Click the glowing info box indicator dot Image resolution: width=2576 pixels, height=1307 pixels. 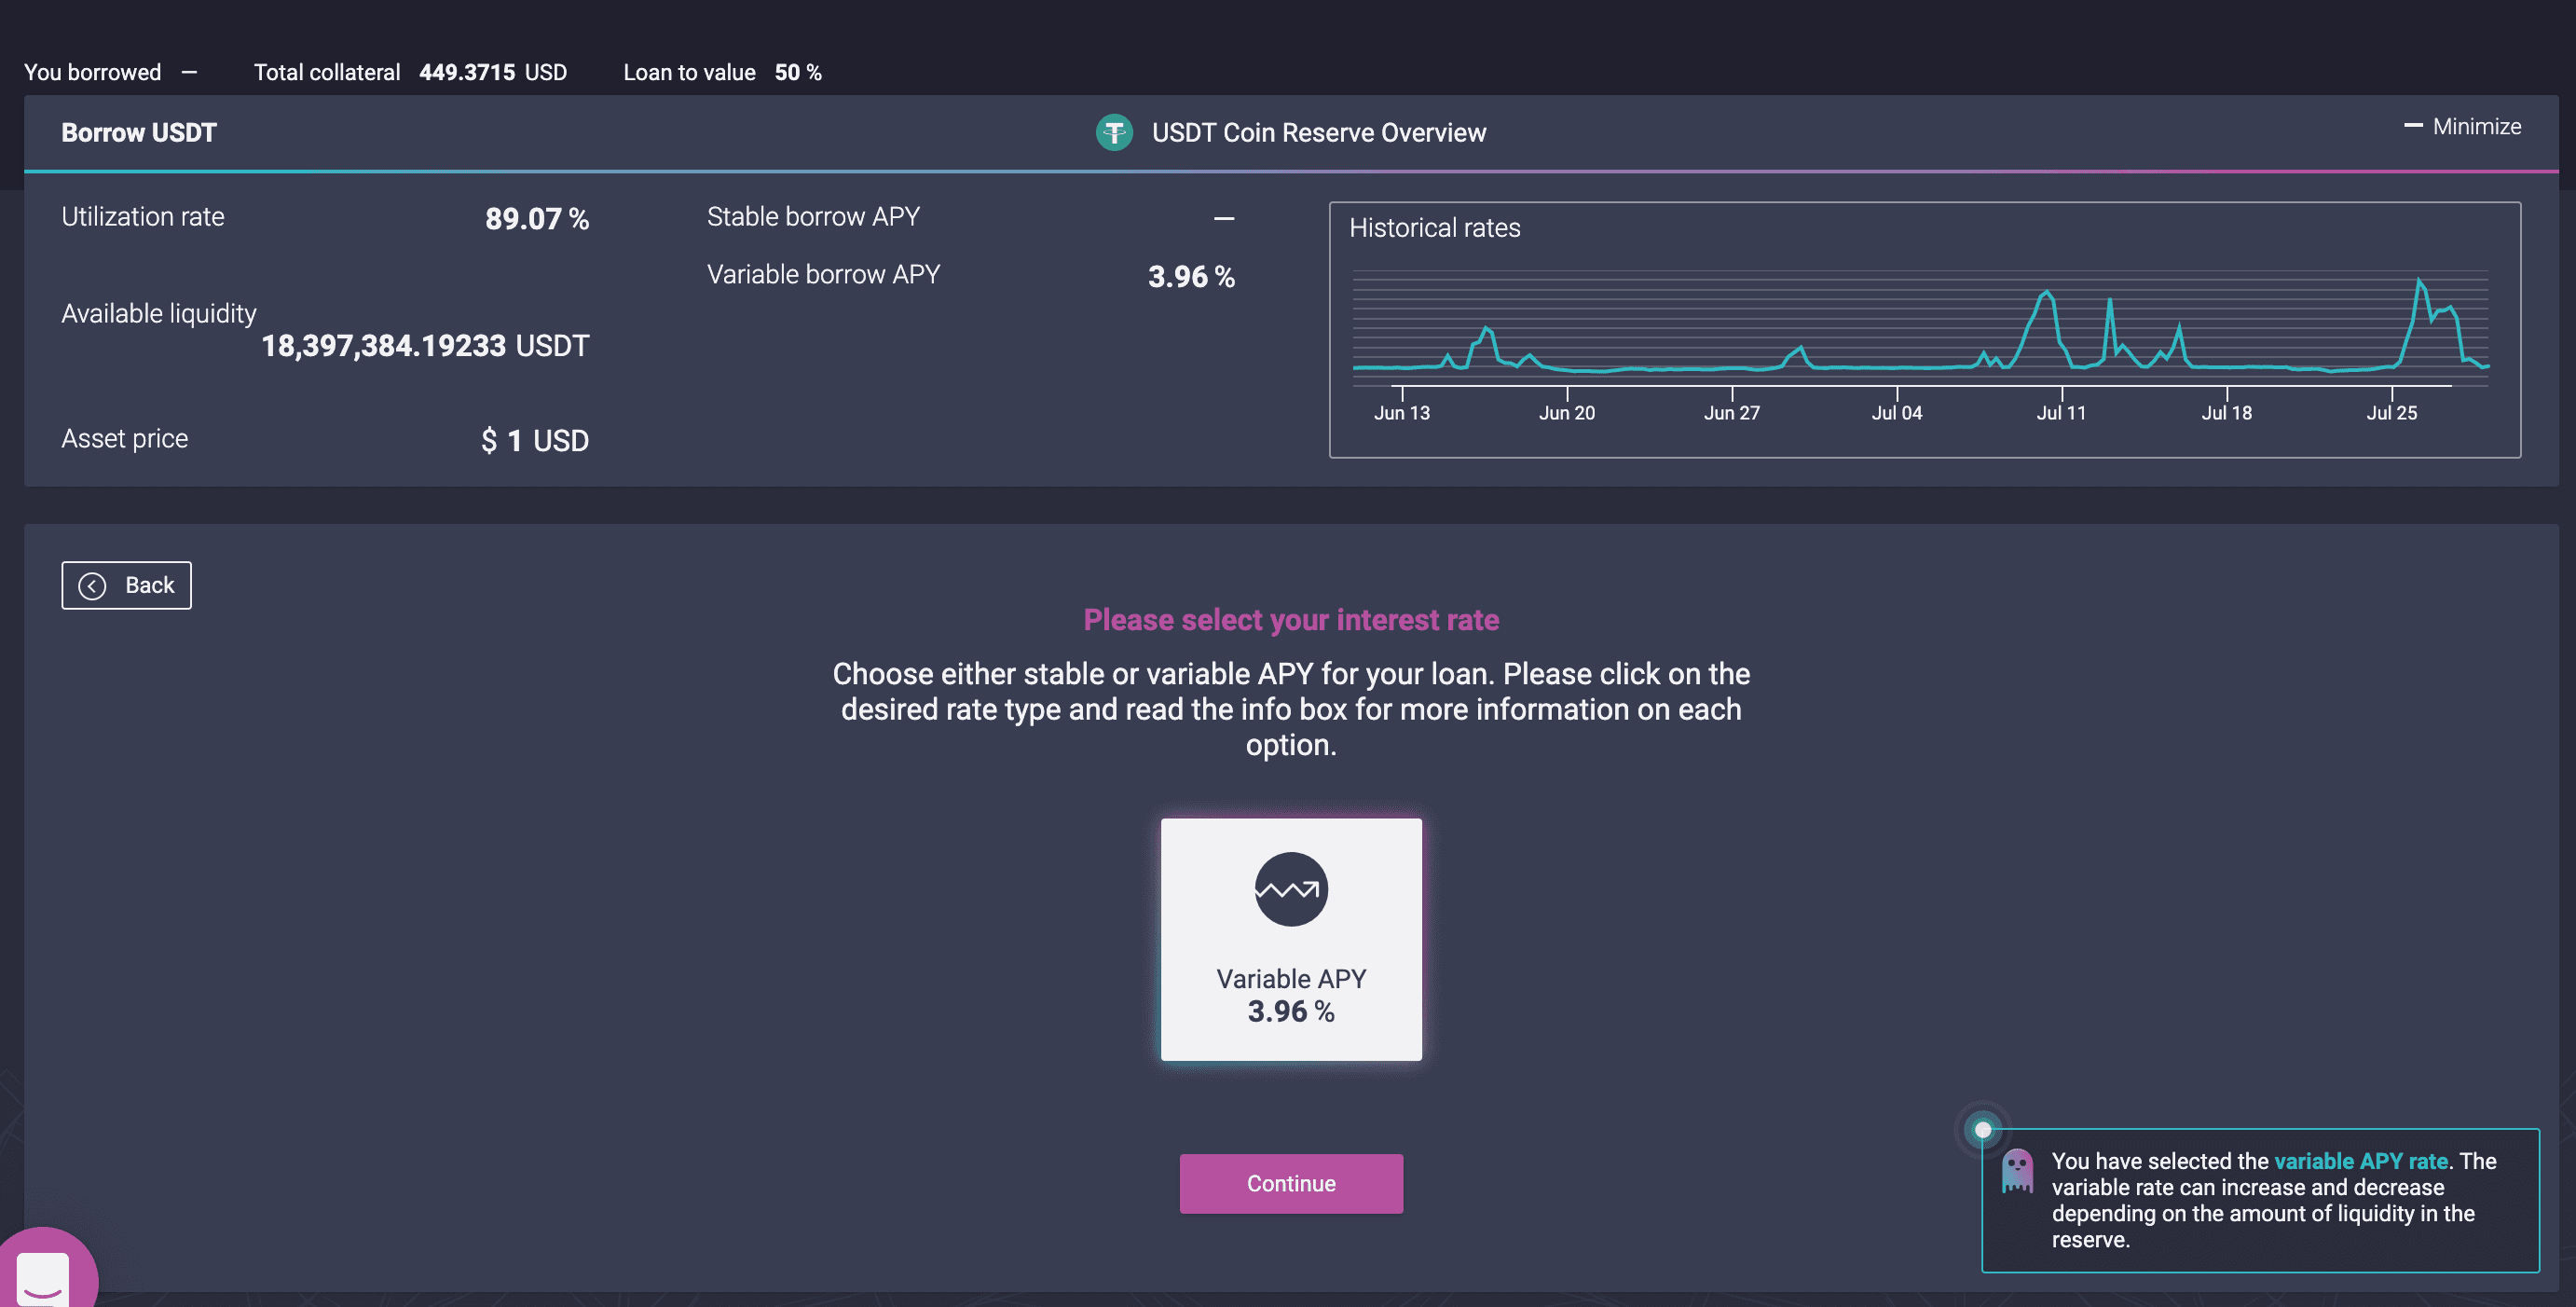(1982, 1130)
